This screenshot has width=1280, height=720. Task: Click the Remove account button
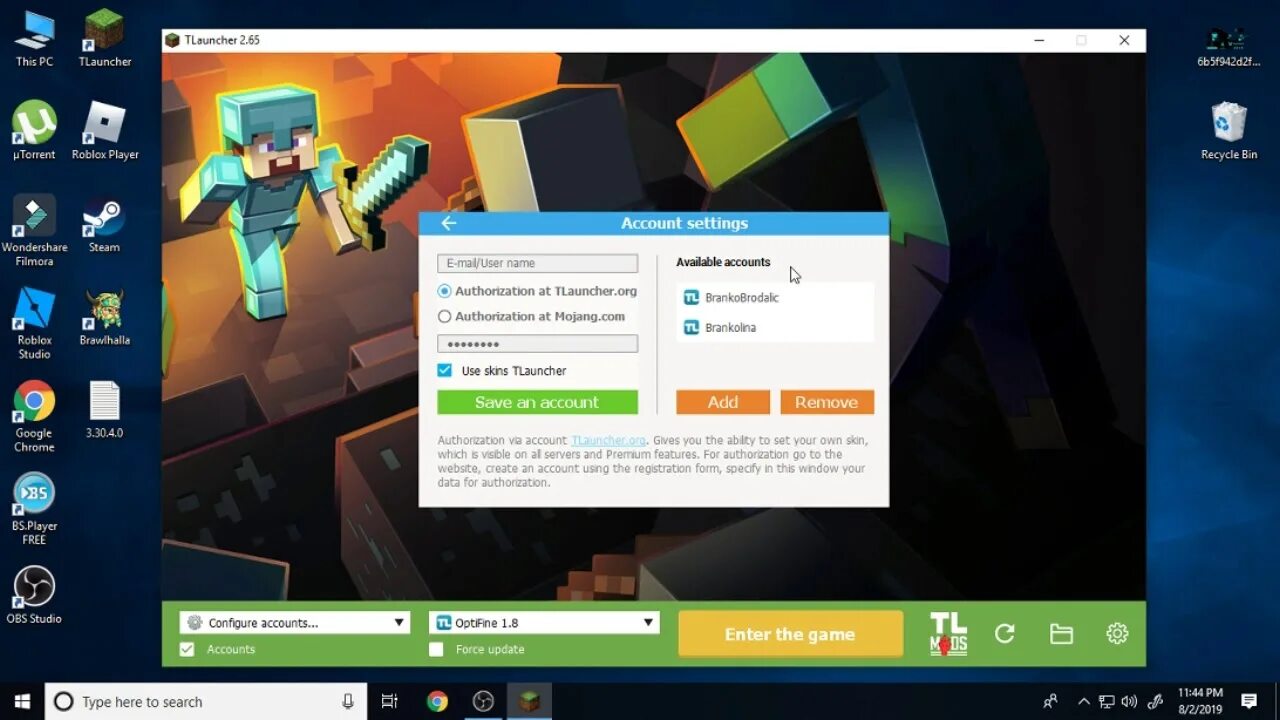coord(827,402)
